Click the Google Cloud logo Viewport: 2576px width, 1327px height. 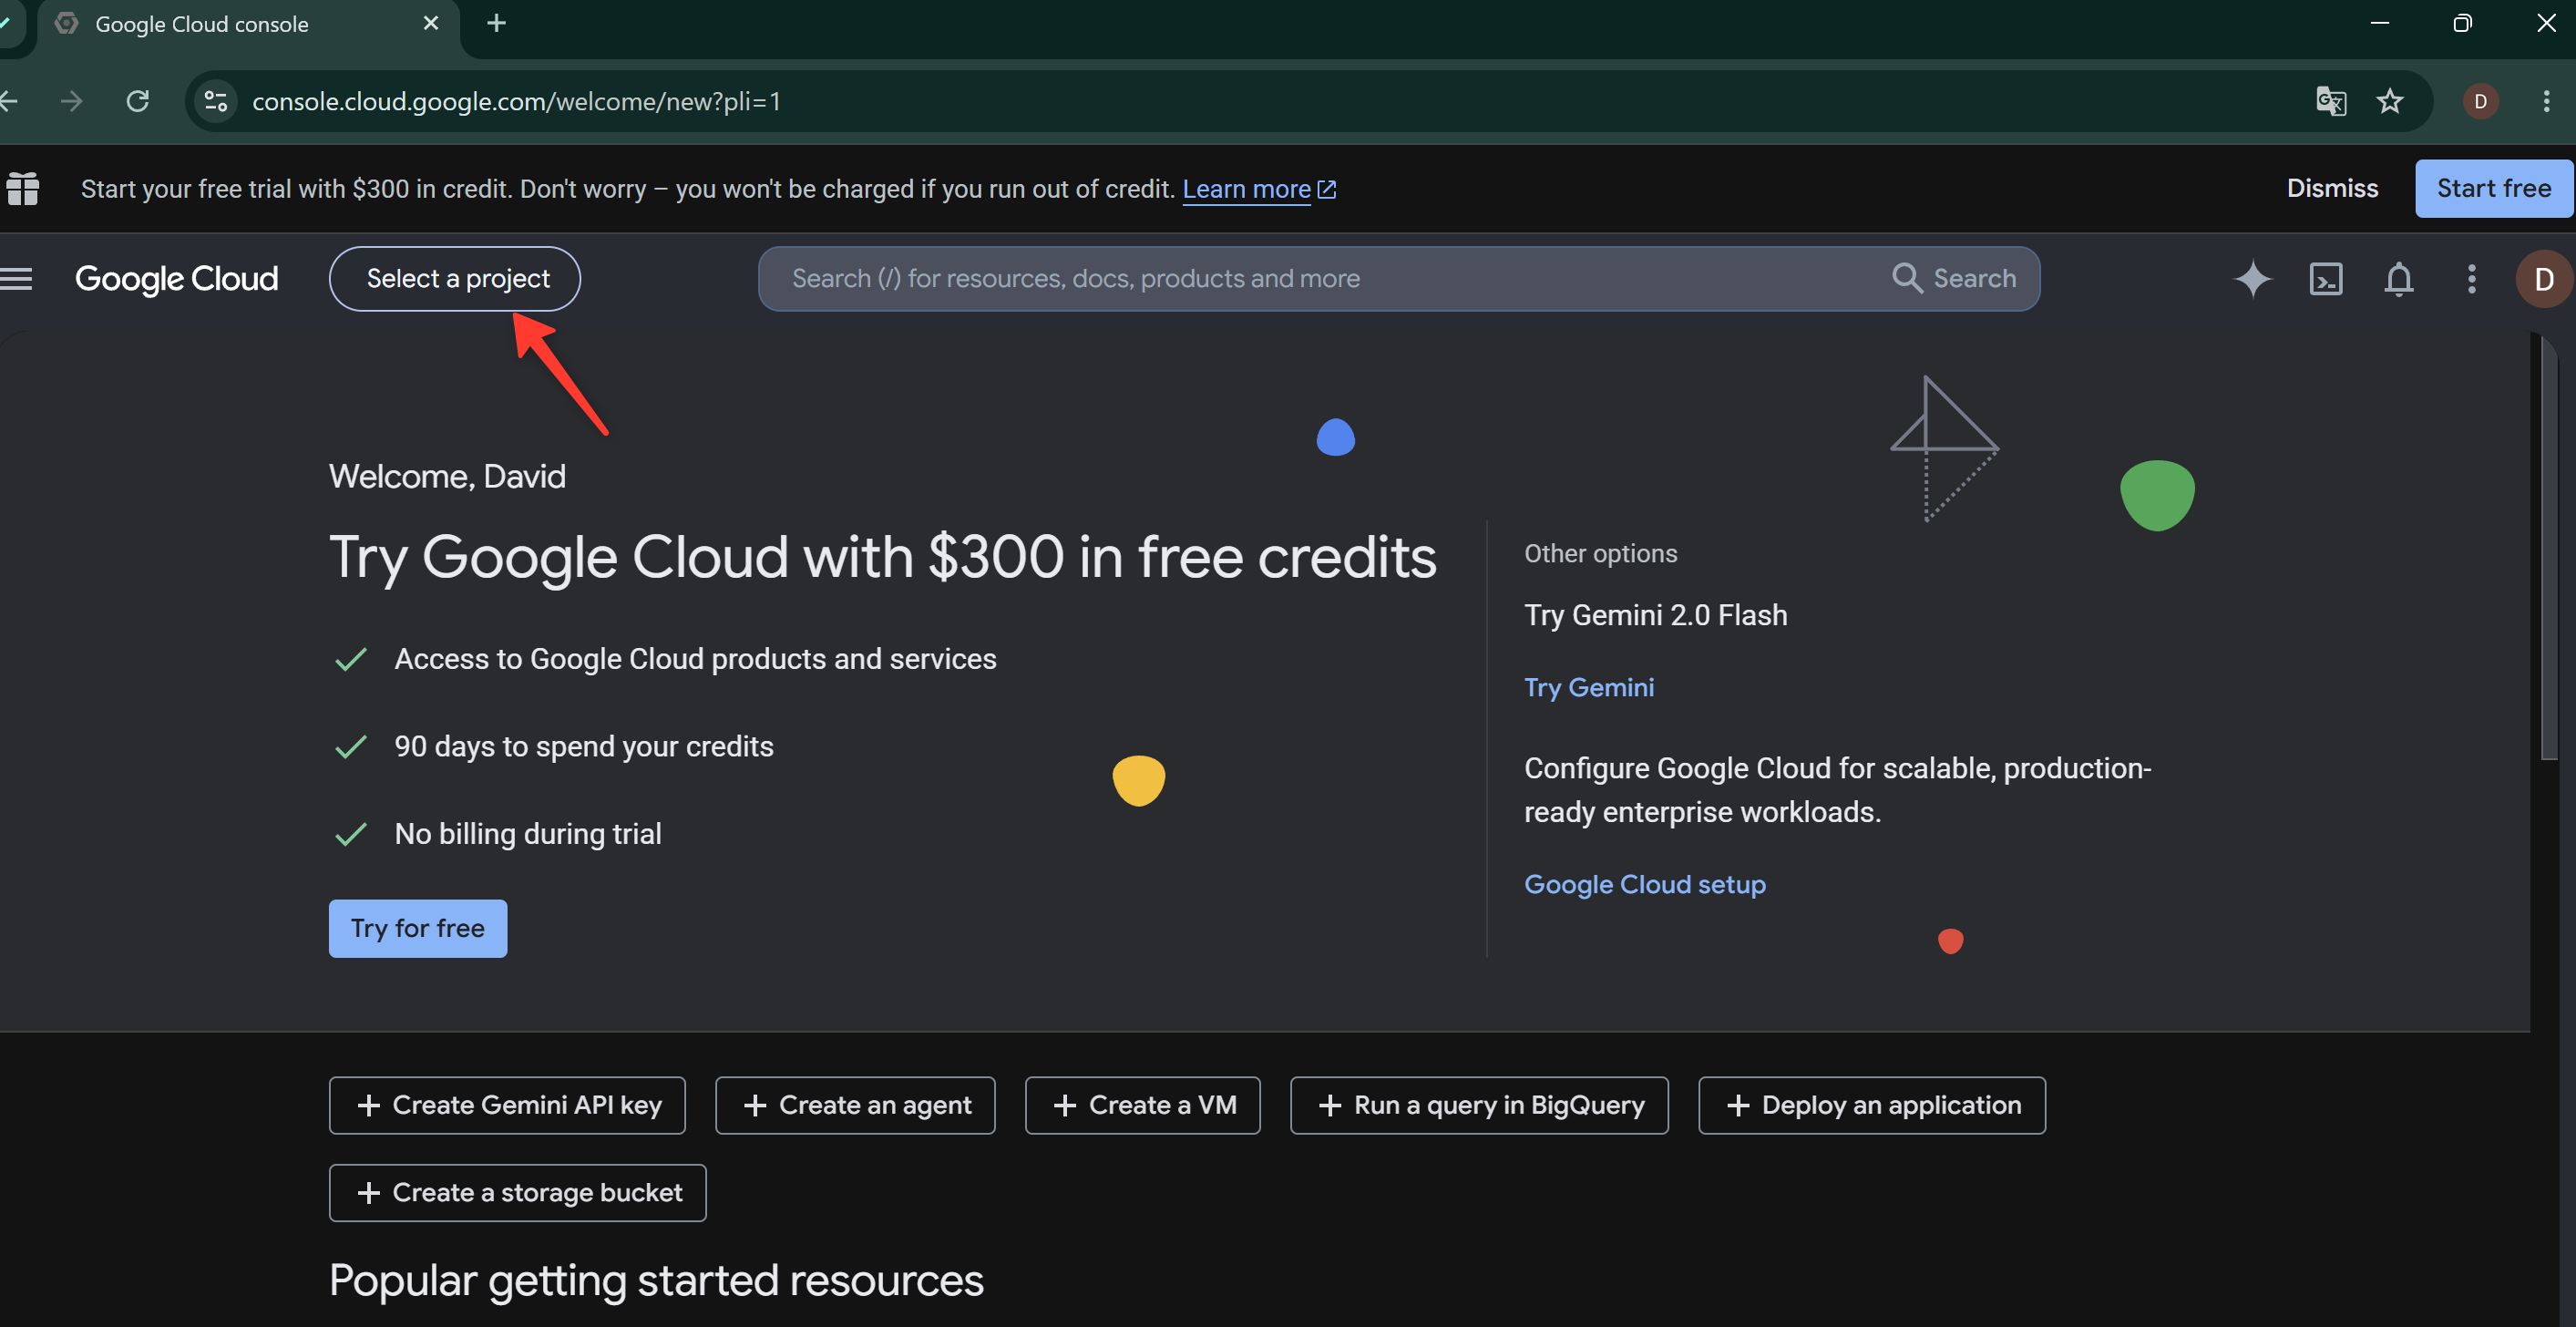[x=177, y=279]
